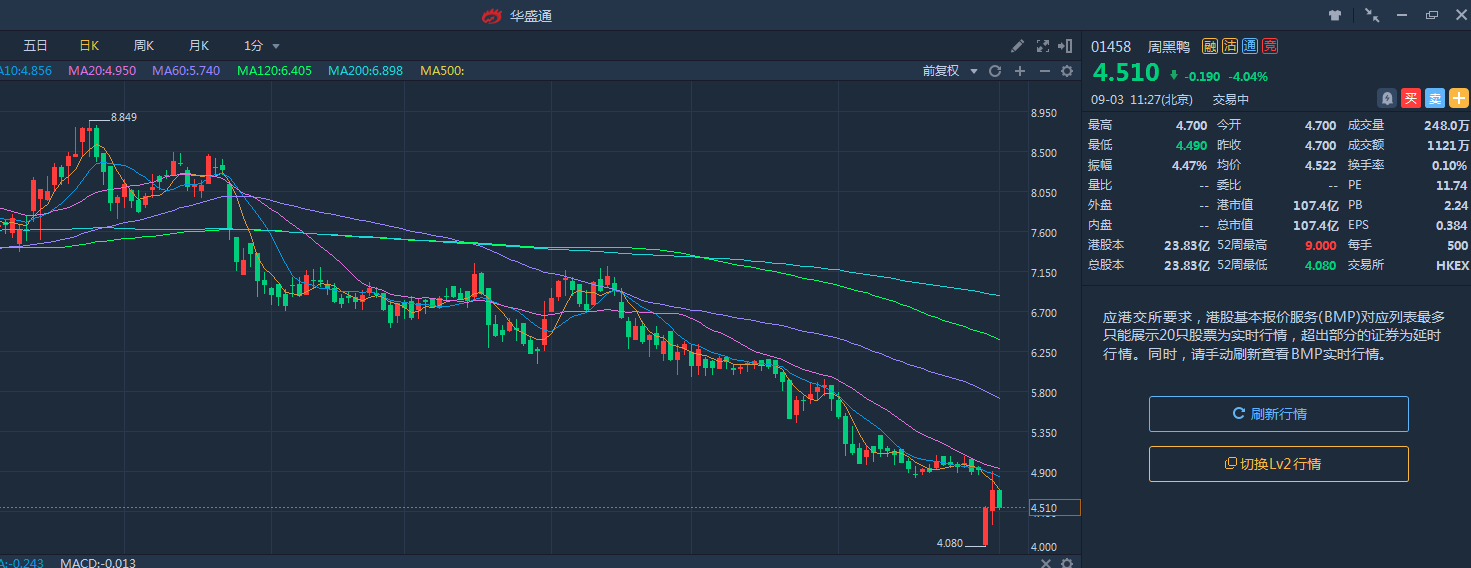Close the MACD indicator panel

pos(1046,563)
